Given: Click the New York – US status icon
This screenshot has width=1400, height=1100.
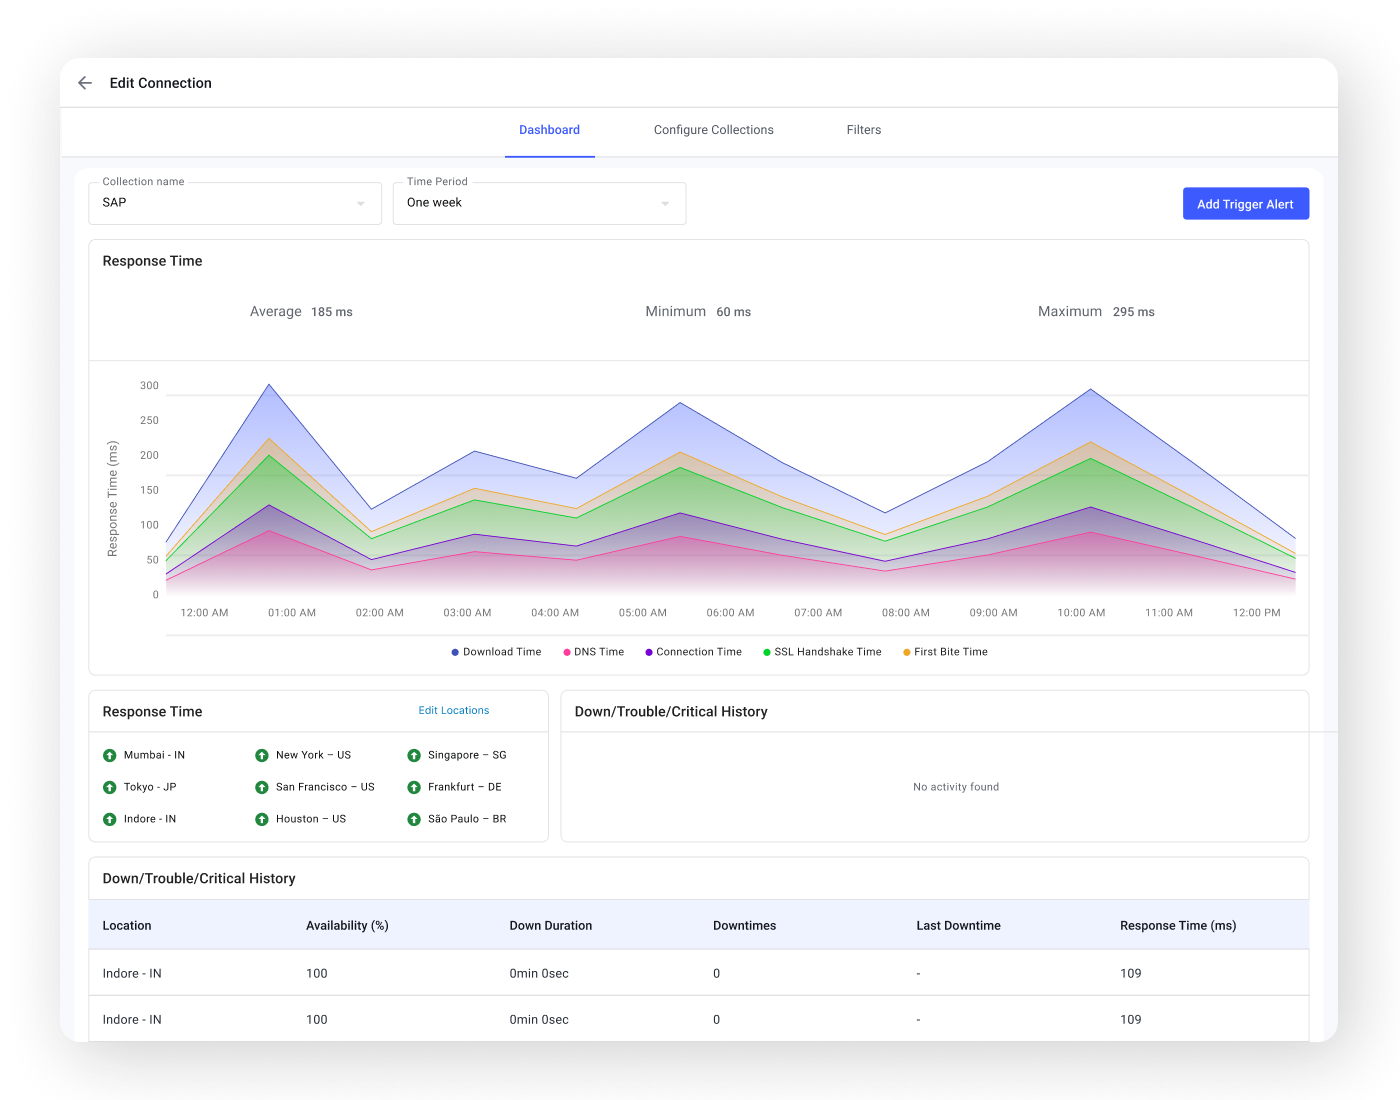Looking at the screenshot, I should coord(262,755).
